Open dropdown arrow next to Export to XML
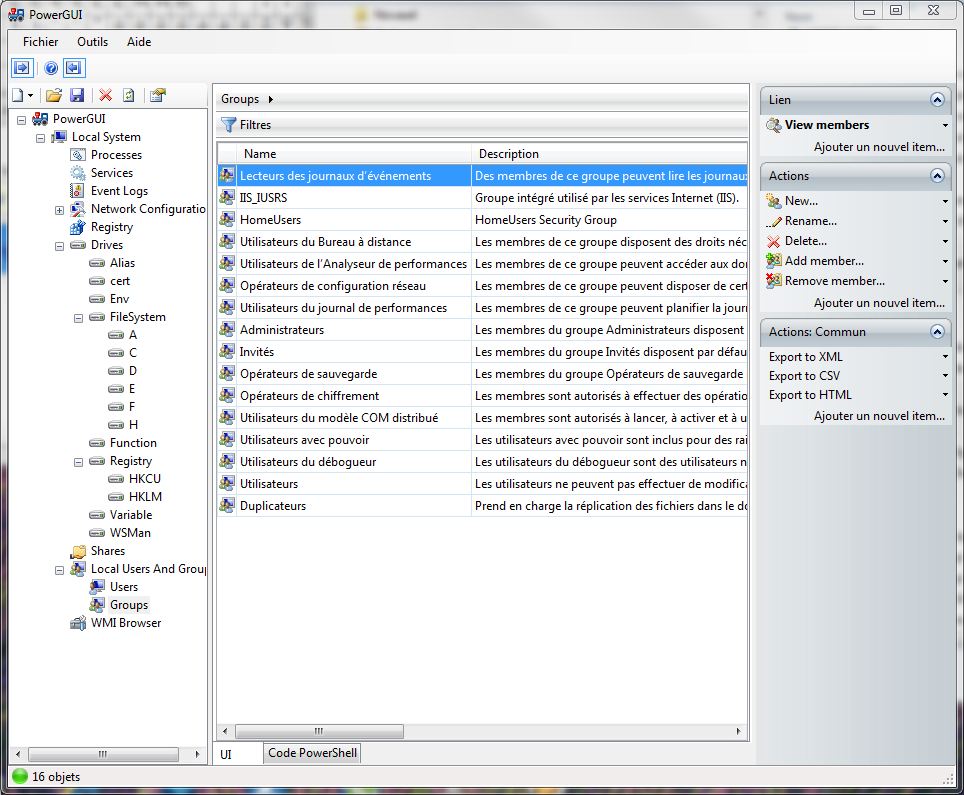The image size is (964, 795). pyautogui.click(x=945, y=357)
